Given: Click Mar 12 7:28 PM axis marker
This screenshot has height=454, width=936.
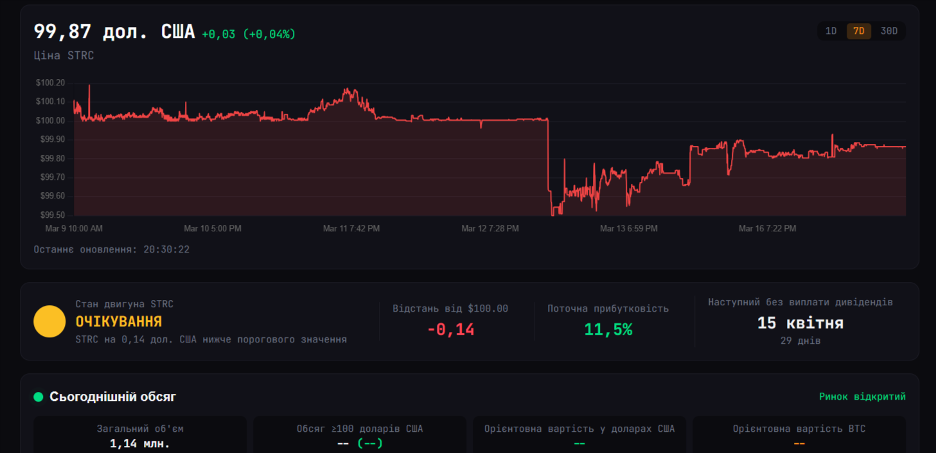Looking at the screenshot, I should pos(490,228).
